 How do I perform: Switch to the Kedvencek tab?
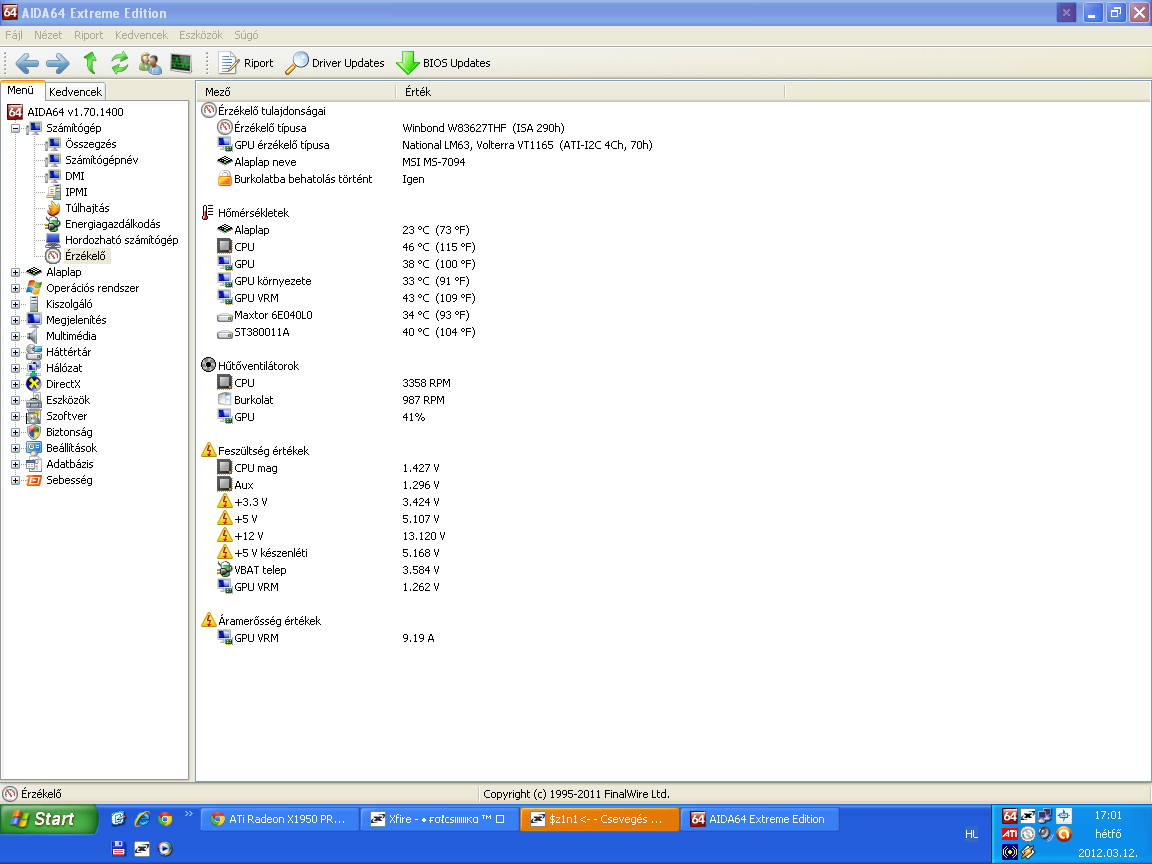pyautogui.click(x=76, y=92)
